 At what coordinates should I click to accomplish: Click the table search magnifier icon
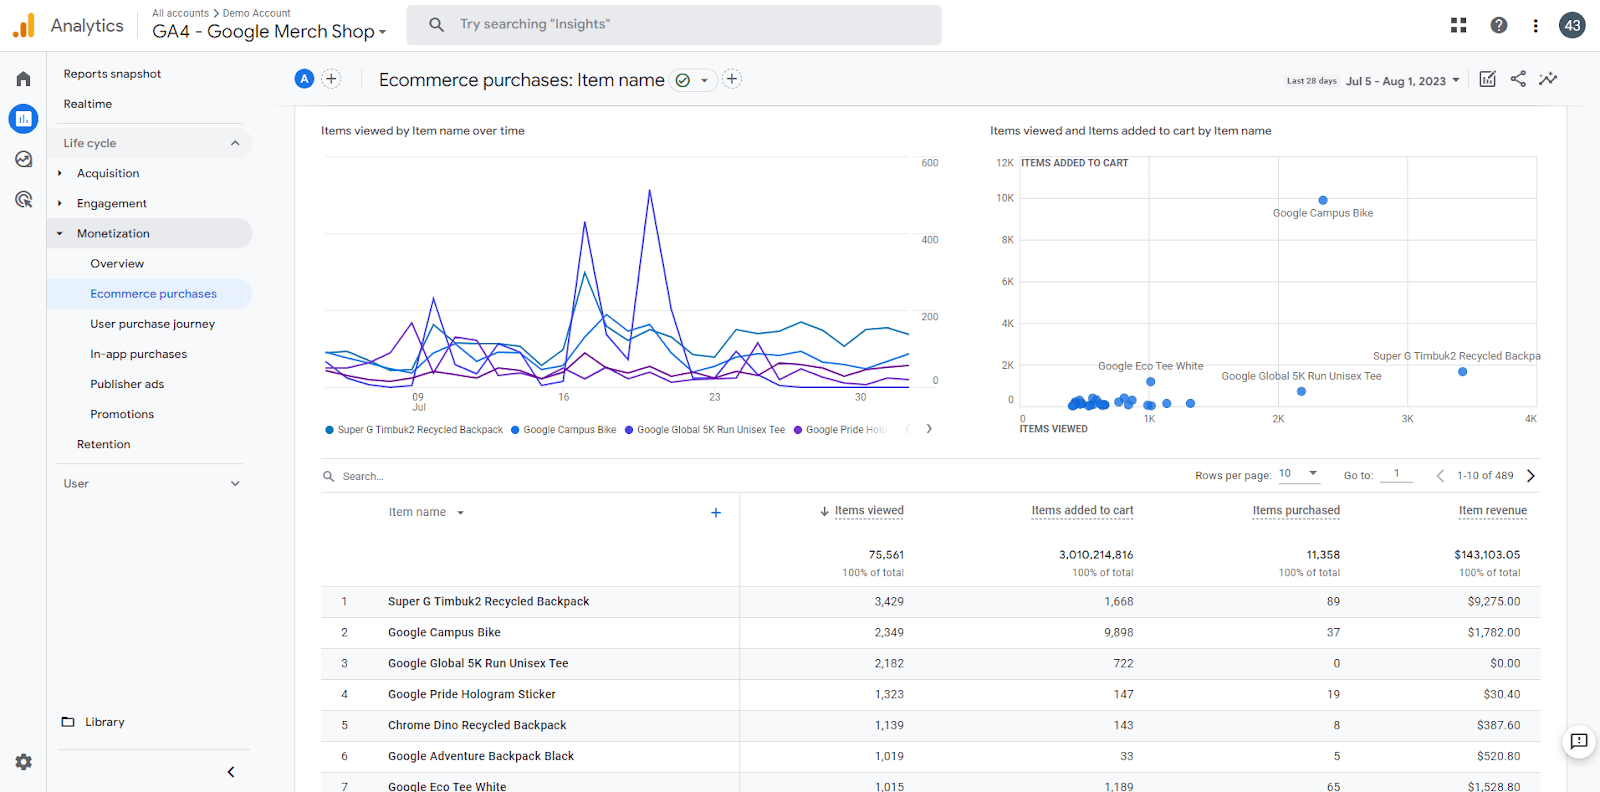328,476
